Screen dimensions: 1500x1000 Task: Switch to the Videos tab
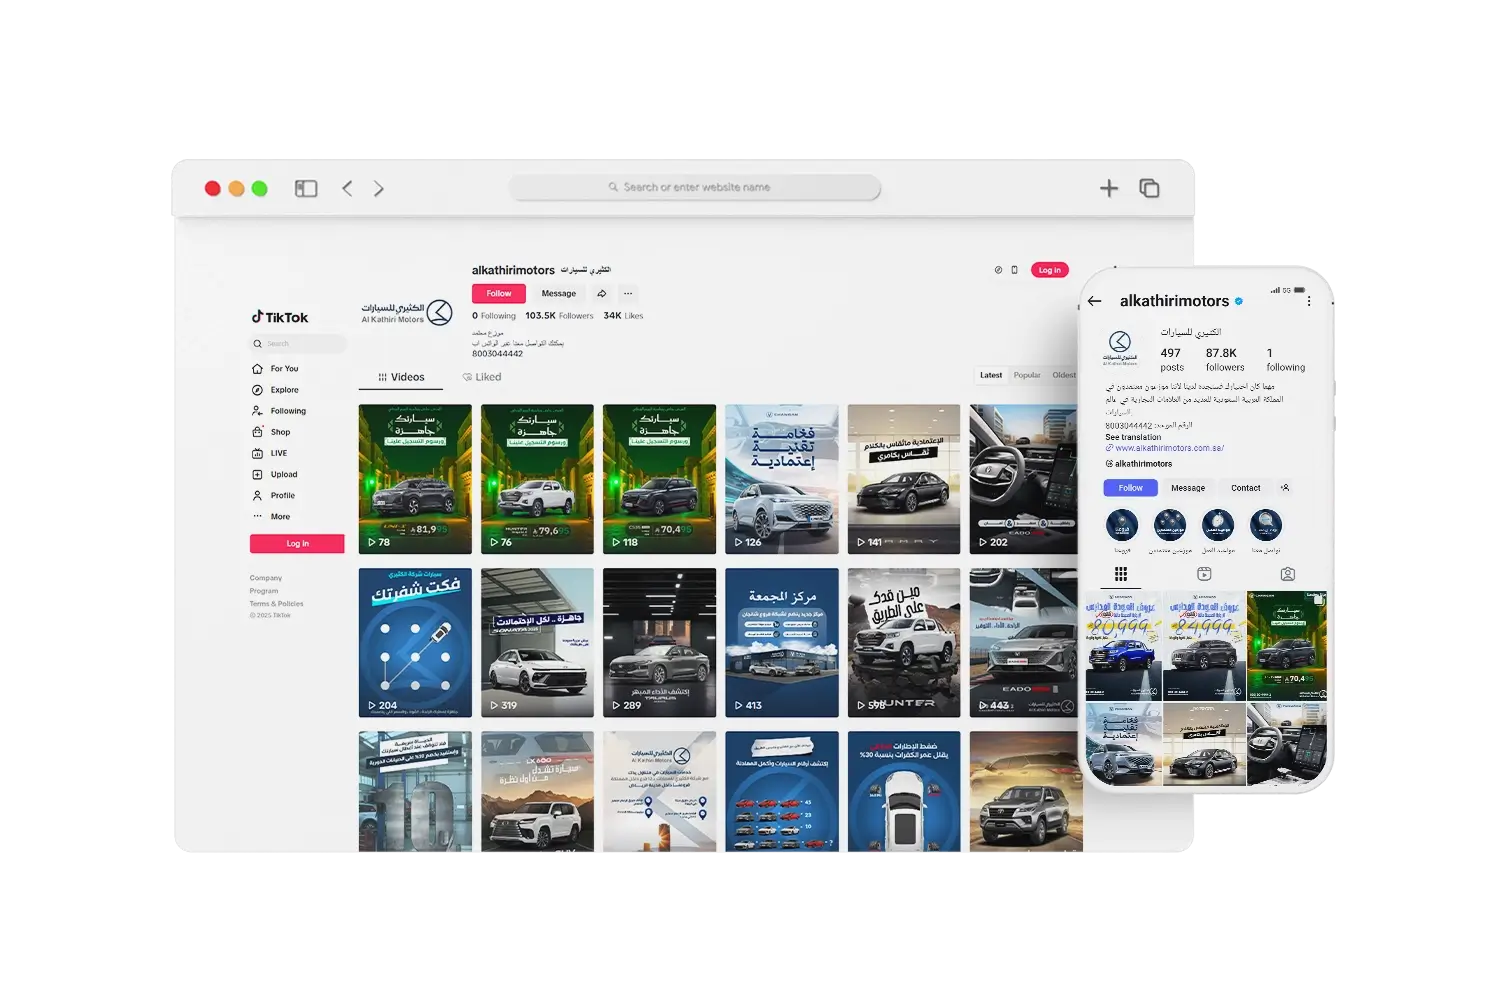402,377
